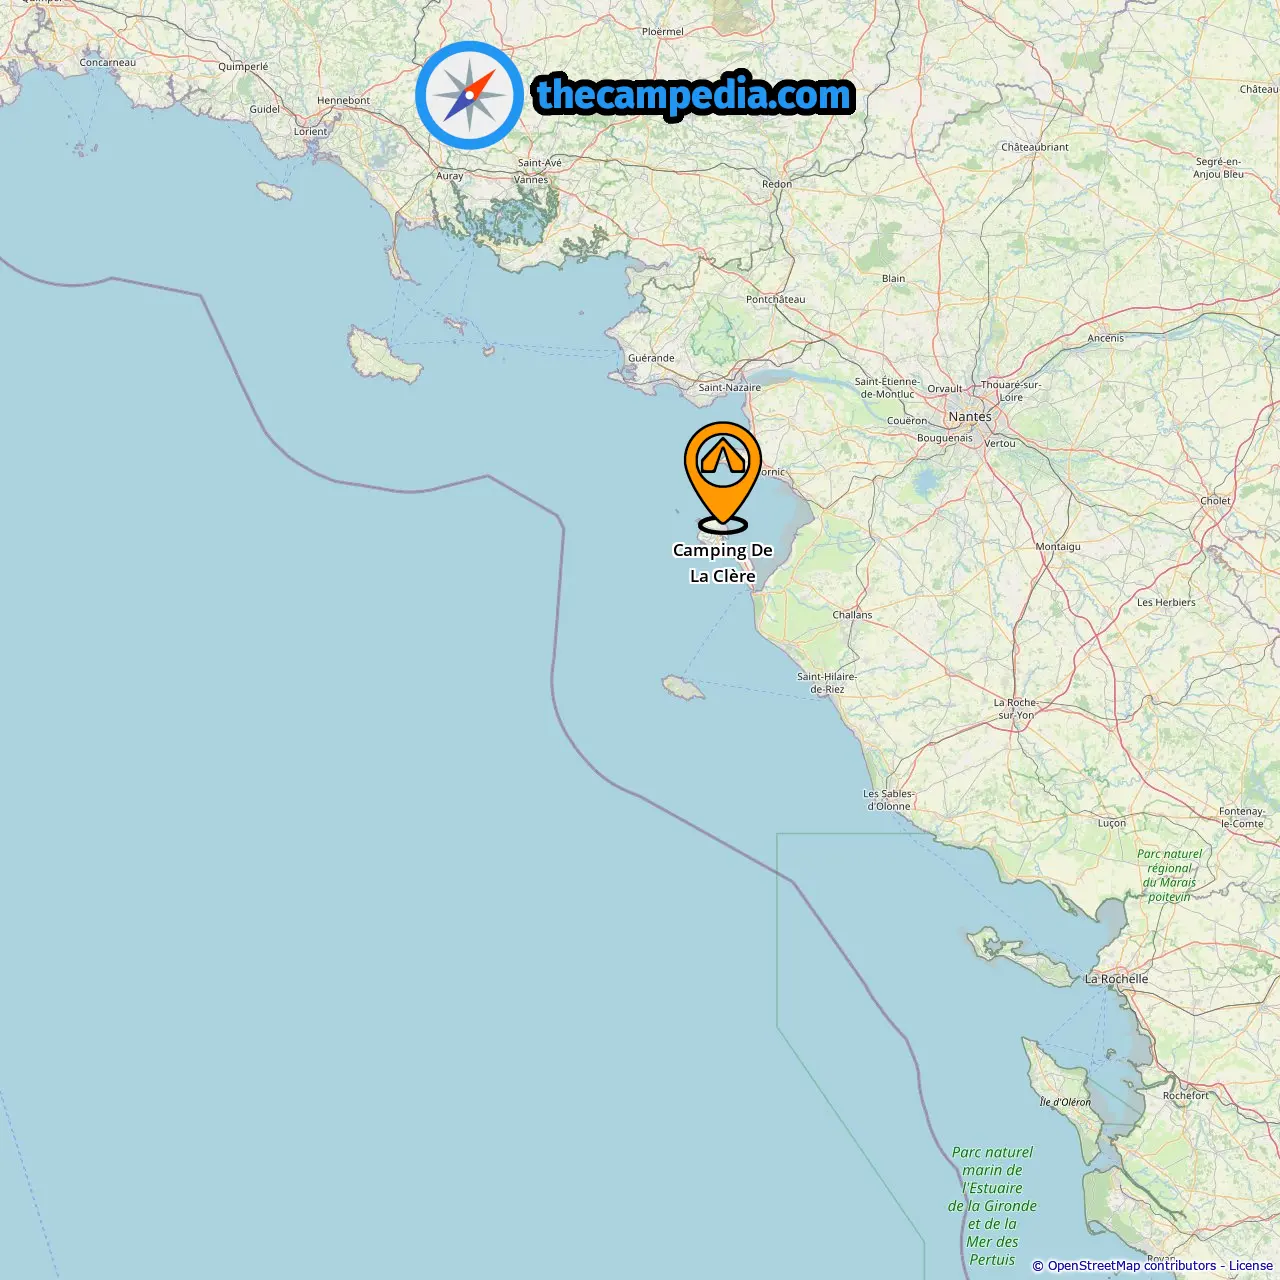Image resolution: width=1280 pixels, height=1280 pixels.
Task: Open the thecampedia.com logo text
Action: pyautogui.click(x=694, y=96)
